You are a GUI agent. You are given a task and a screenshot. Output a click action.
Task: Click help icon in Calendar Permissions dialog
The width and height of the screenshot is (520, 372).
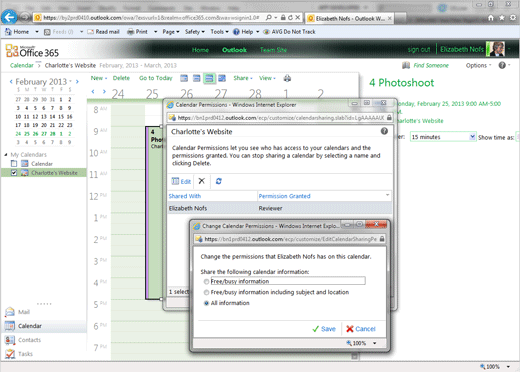[x=384, y=131]
